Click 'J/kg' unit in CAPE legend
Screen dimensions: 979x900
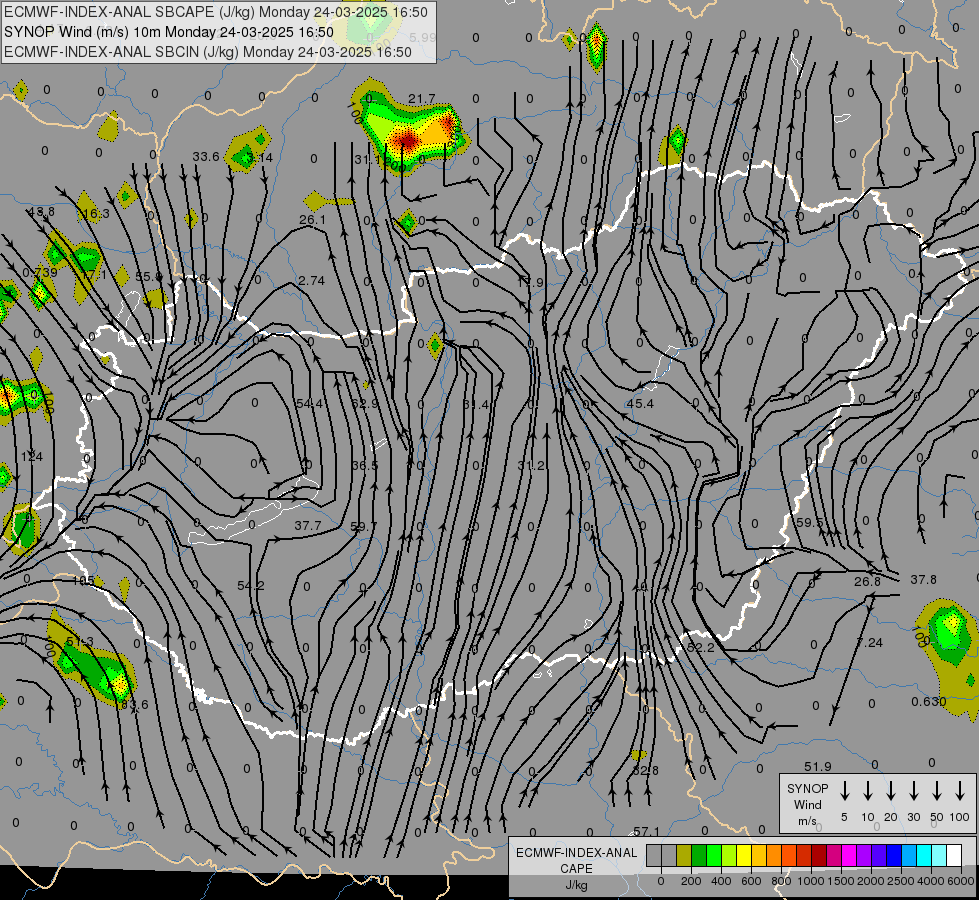[576, 885]
